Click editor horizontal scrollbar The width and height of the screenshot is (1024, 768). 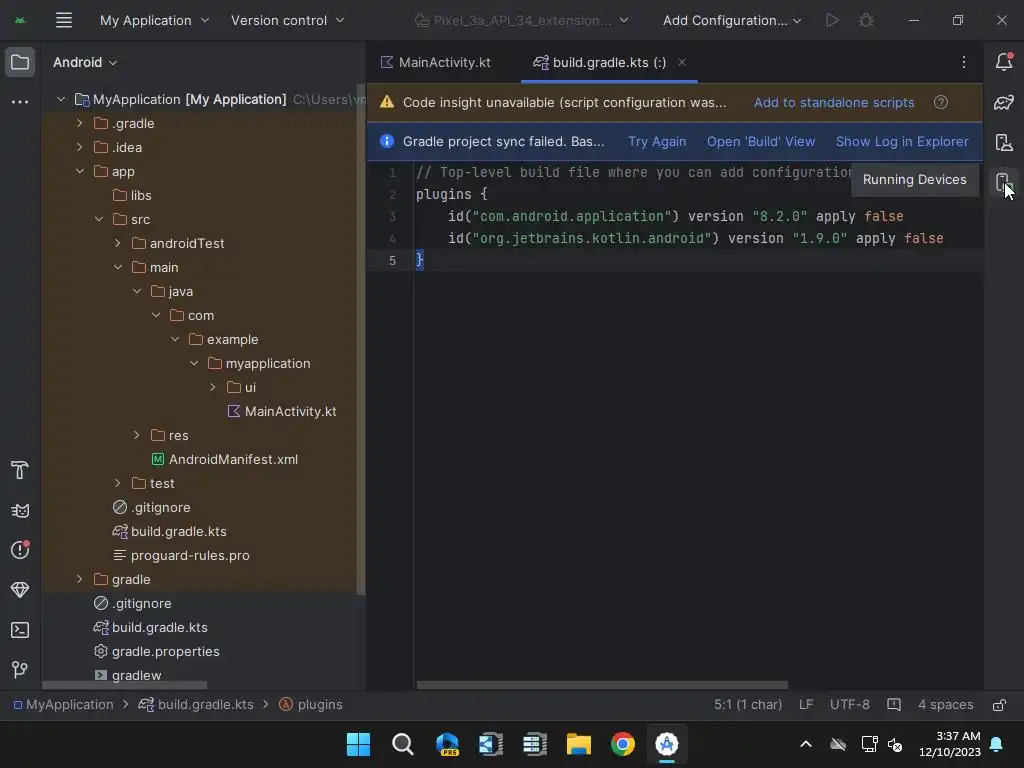602,685
